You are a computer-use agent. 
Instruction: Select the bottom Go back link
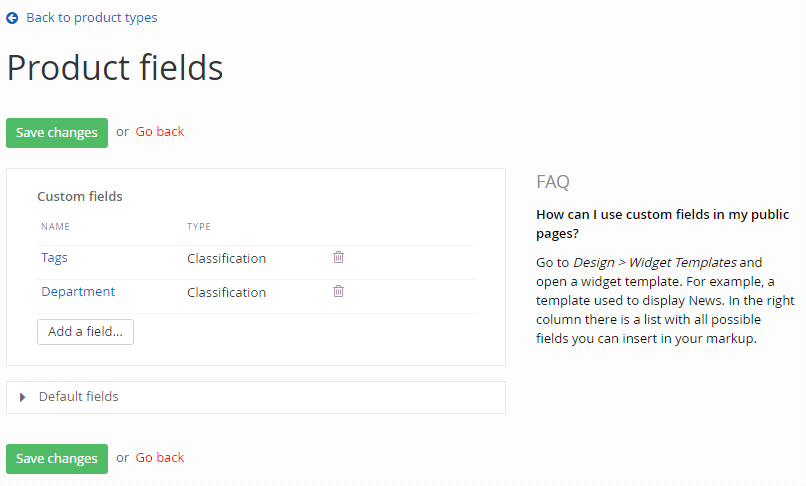160,458
